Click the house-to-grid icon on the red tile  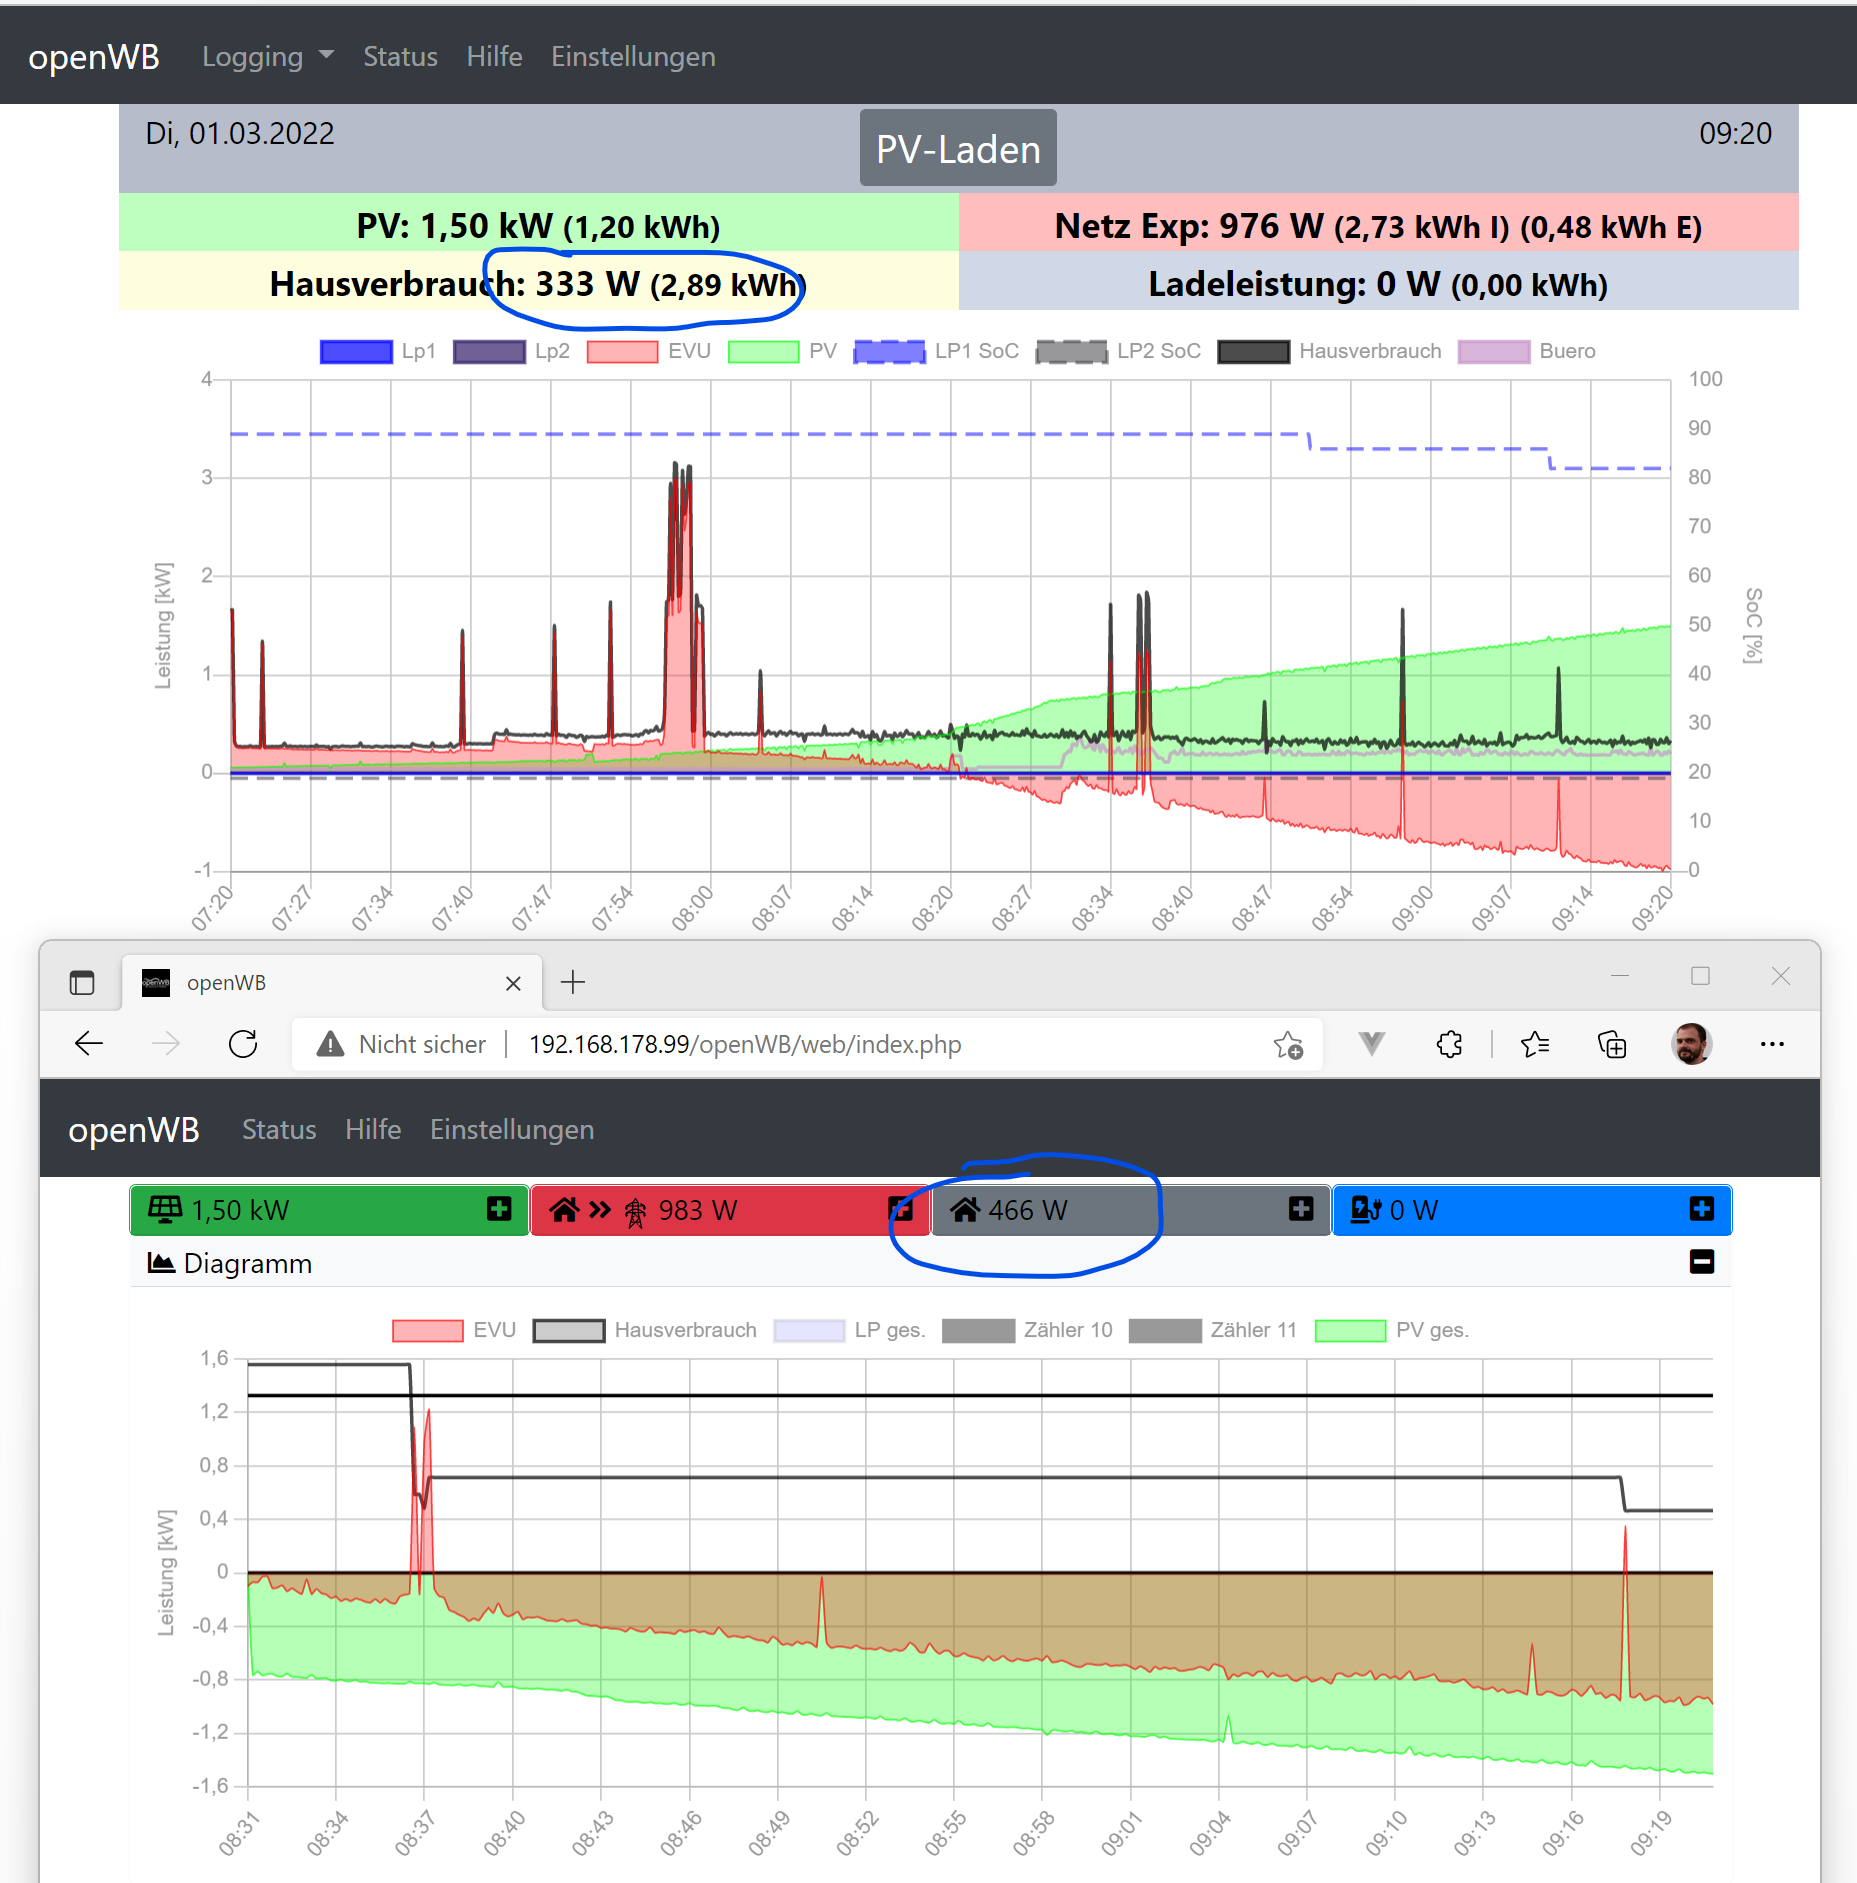click(x=598, y=1210)
